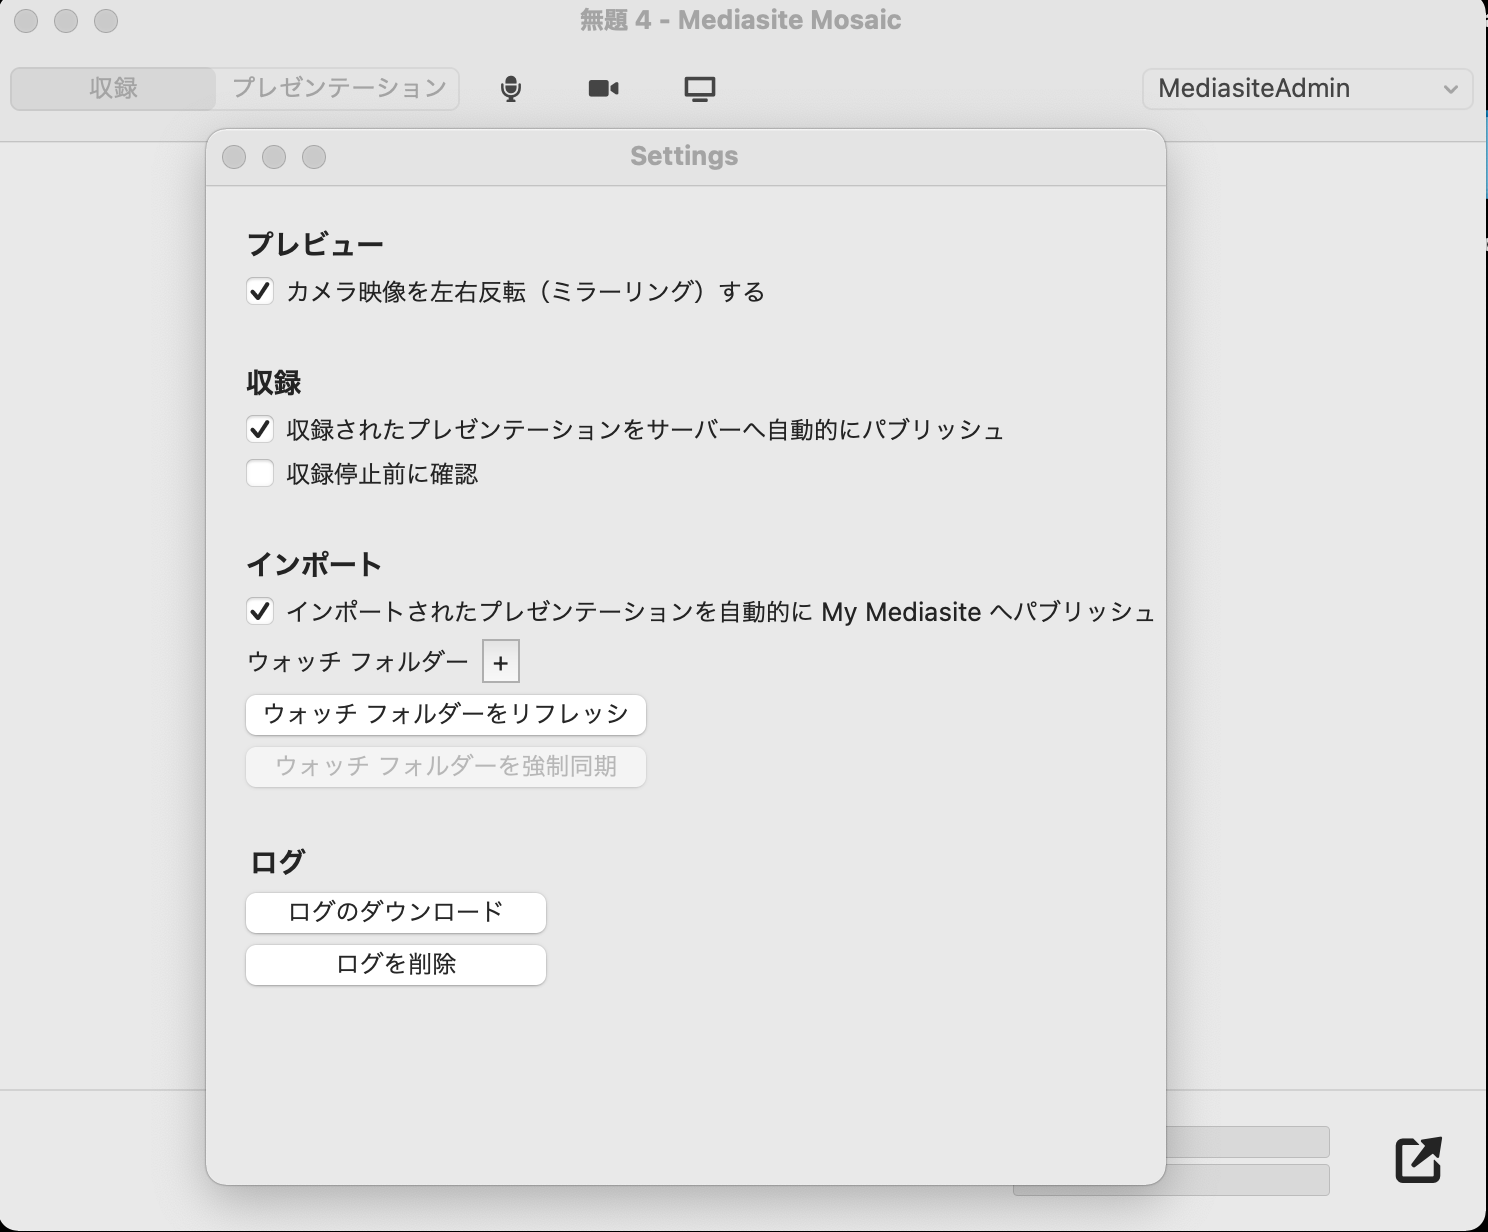Click the ログ section heading
The width and height of the screenshot is (1488, 1232).
[x=277, y=862]
